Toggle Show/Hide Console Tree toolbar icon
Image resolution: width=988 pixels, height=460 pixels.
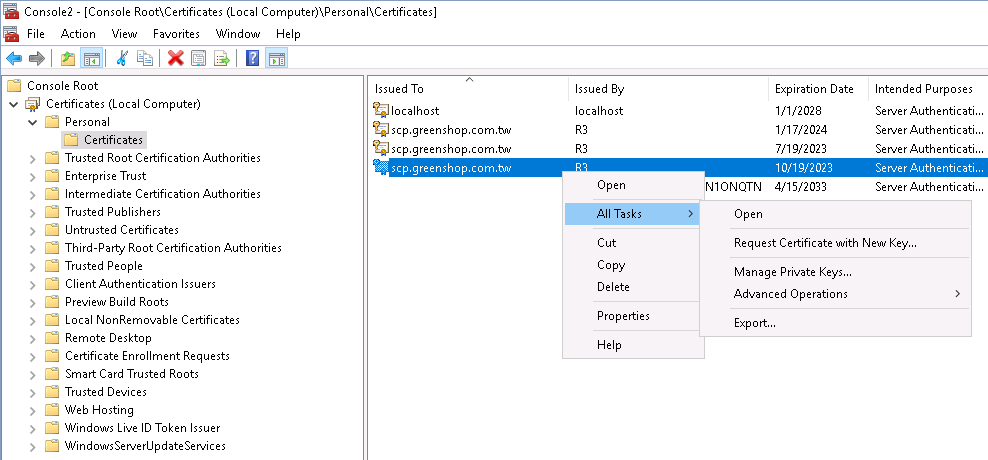[91, 59]
